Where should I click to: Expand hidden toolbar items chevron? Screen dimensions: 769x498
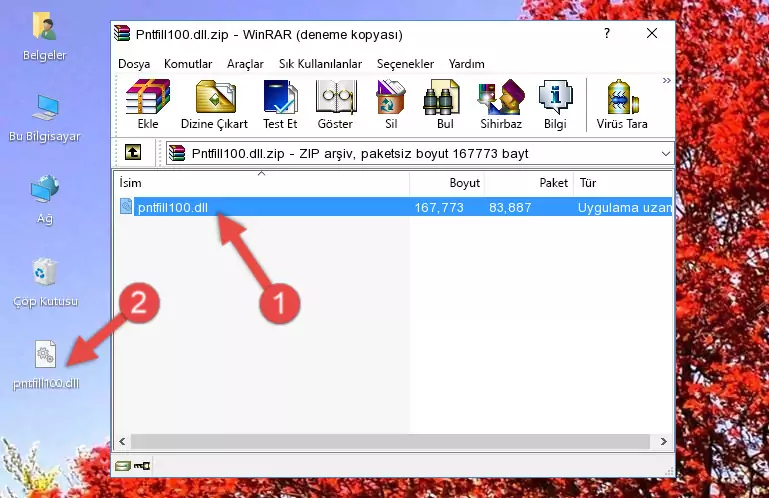[666, 80]
